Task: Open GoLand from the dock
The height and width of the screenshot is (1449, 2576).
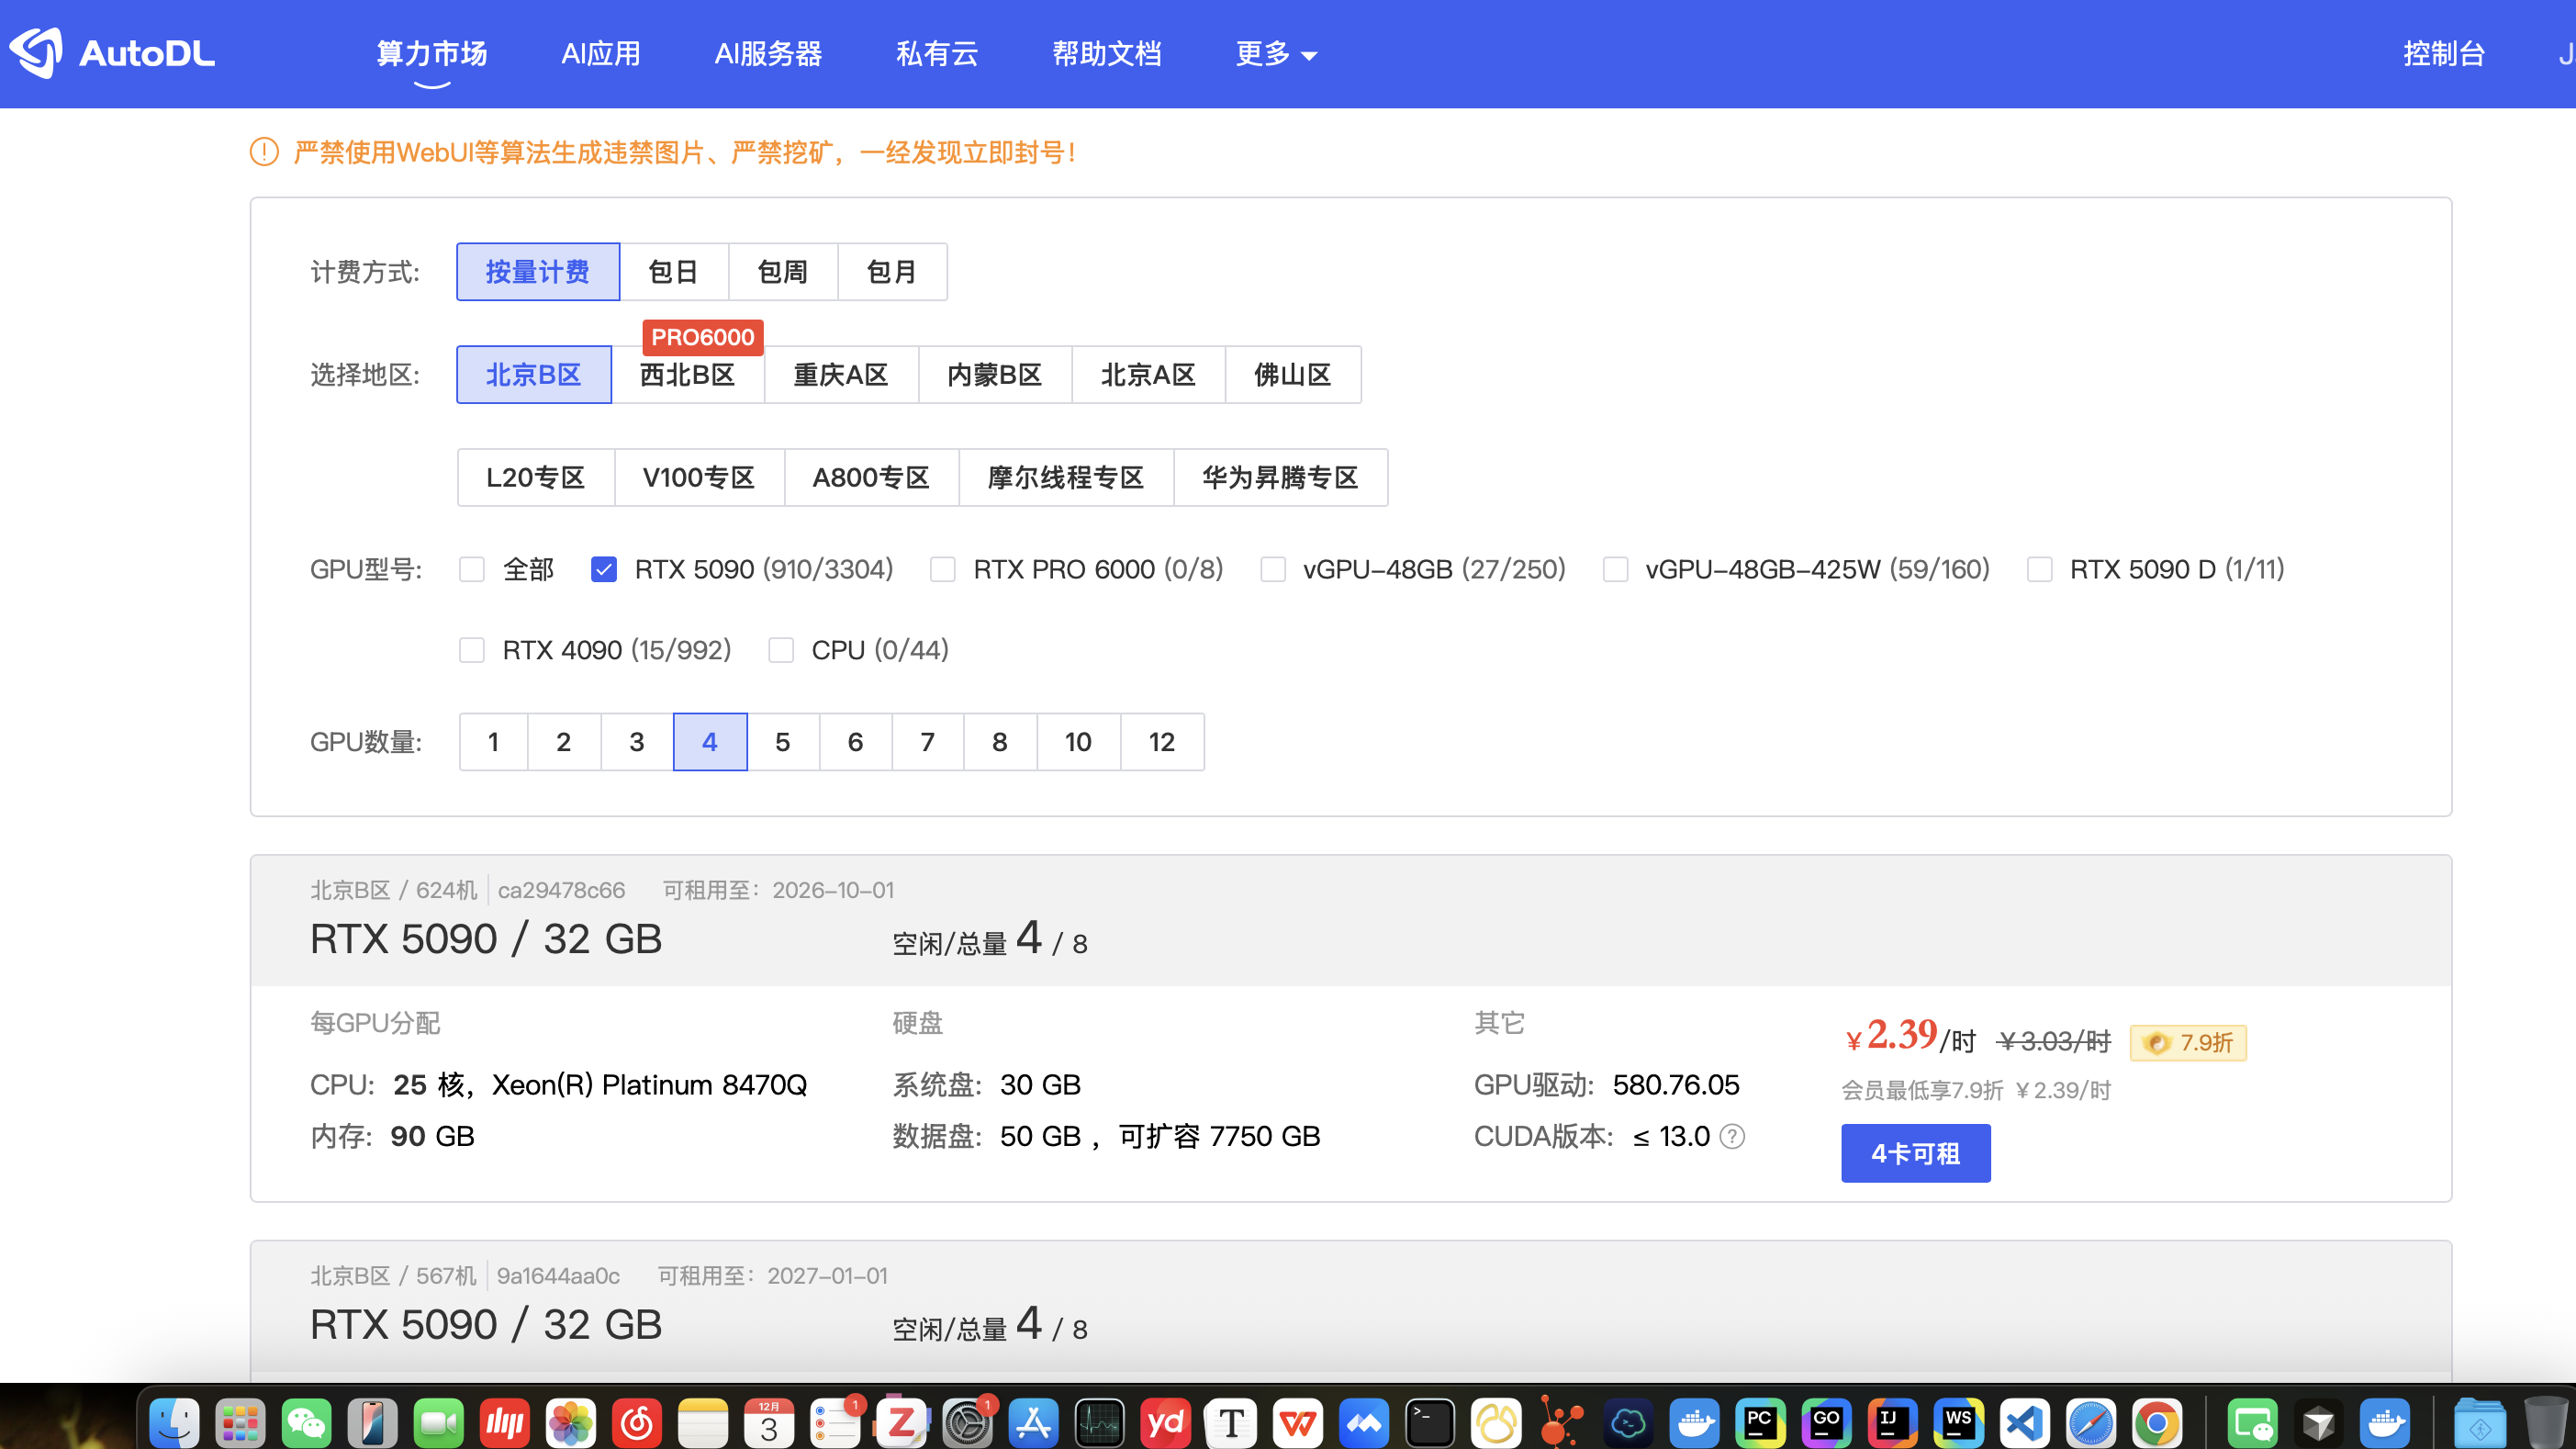Action: (1826, 1421)
